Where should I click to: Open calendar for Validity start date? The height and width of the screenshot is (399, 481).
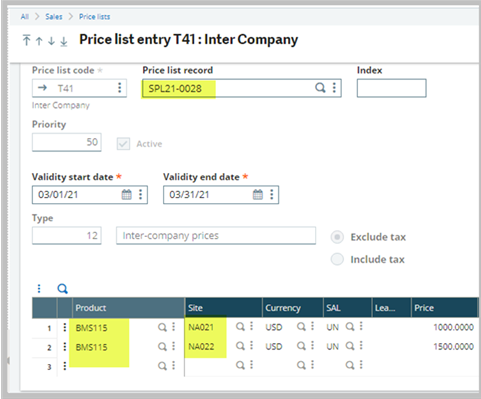point(127,194)
